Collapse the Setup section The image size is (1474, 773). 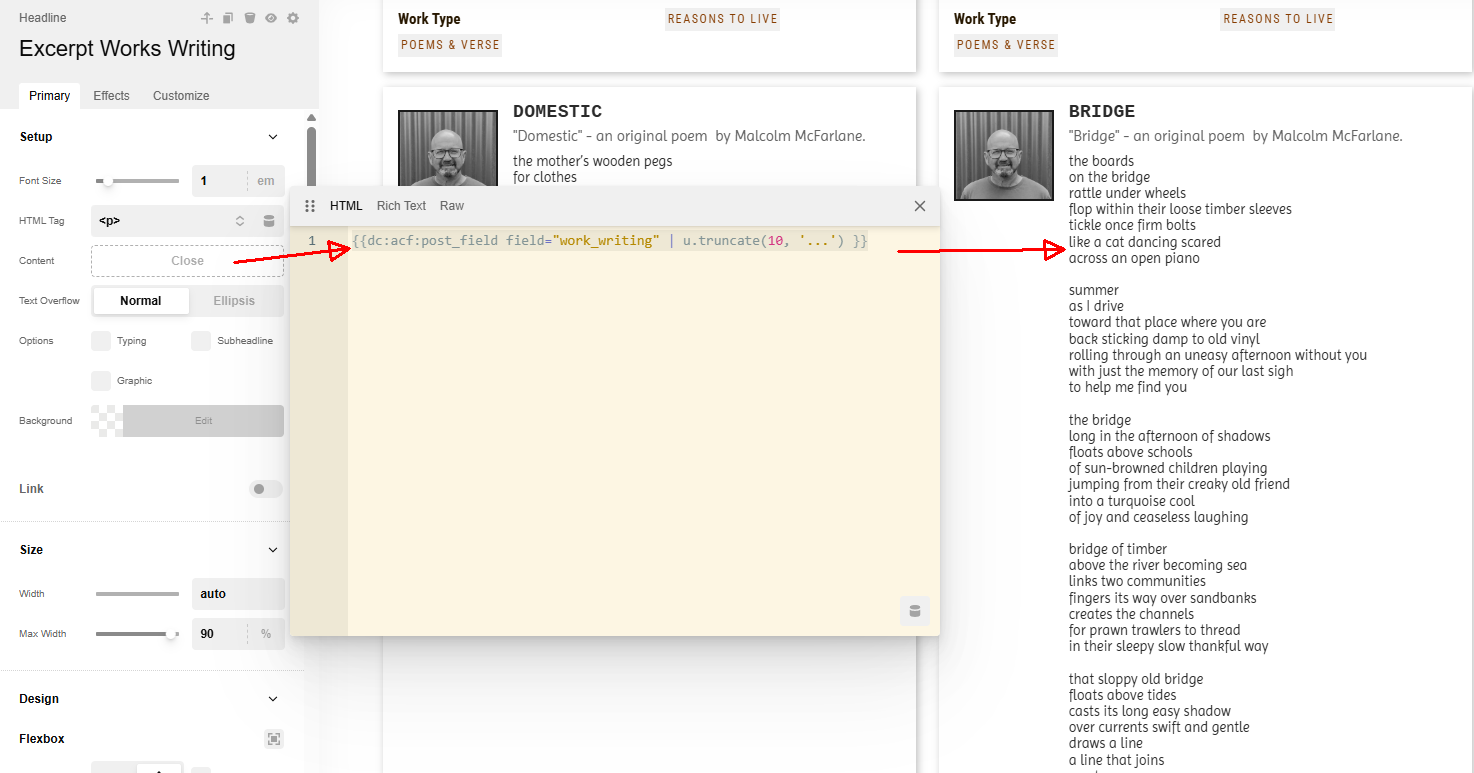pyautogui.click(x=273, y=137)
